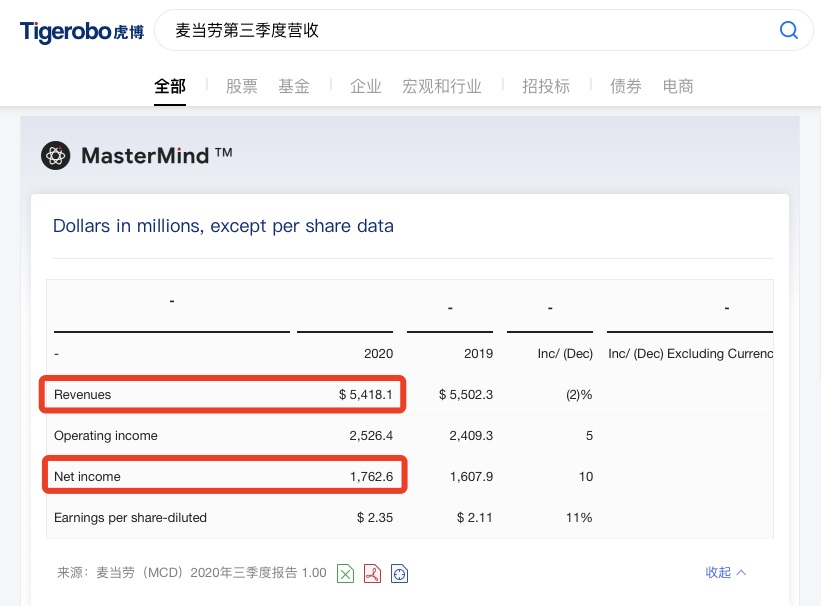This screenshot has height=606, width=821.
Task: Click the EPS value $ 2.35
Action: 375,517
